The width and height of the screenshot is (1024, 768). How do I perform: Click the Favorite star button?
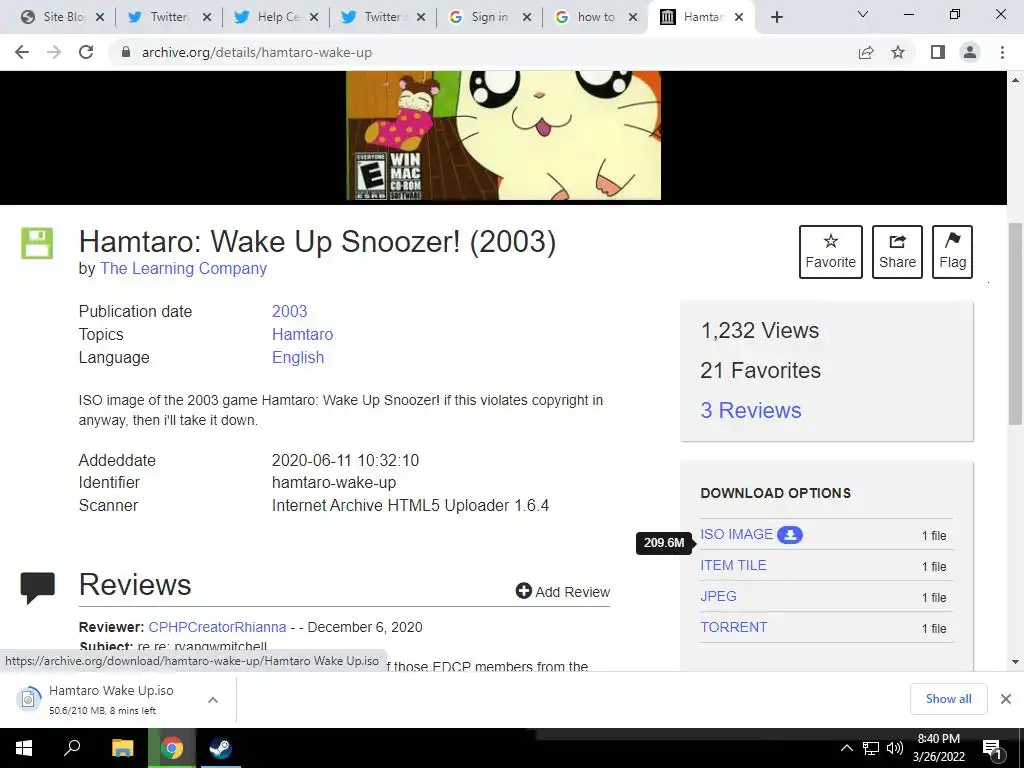(831, 251)
